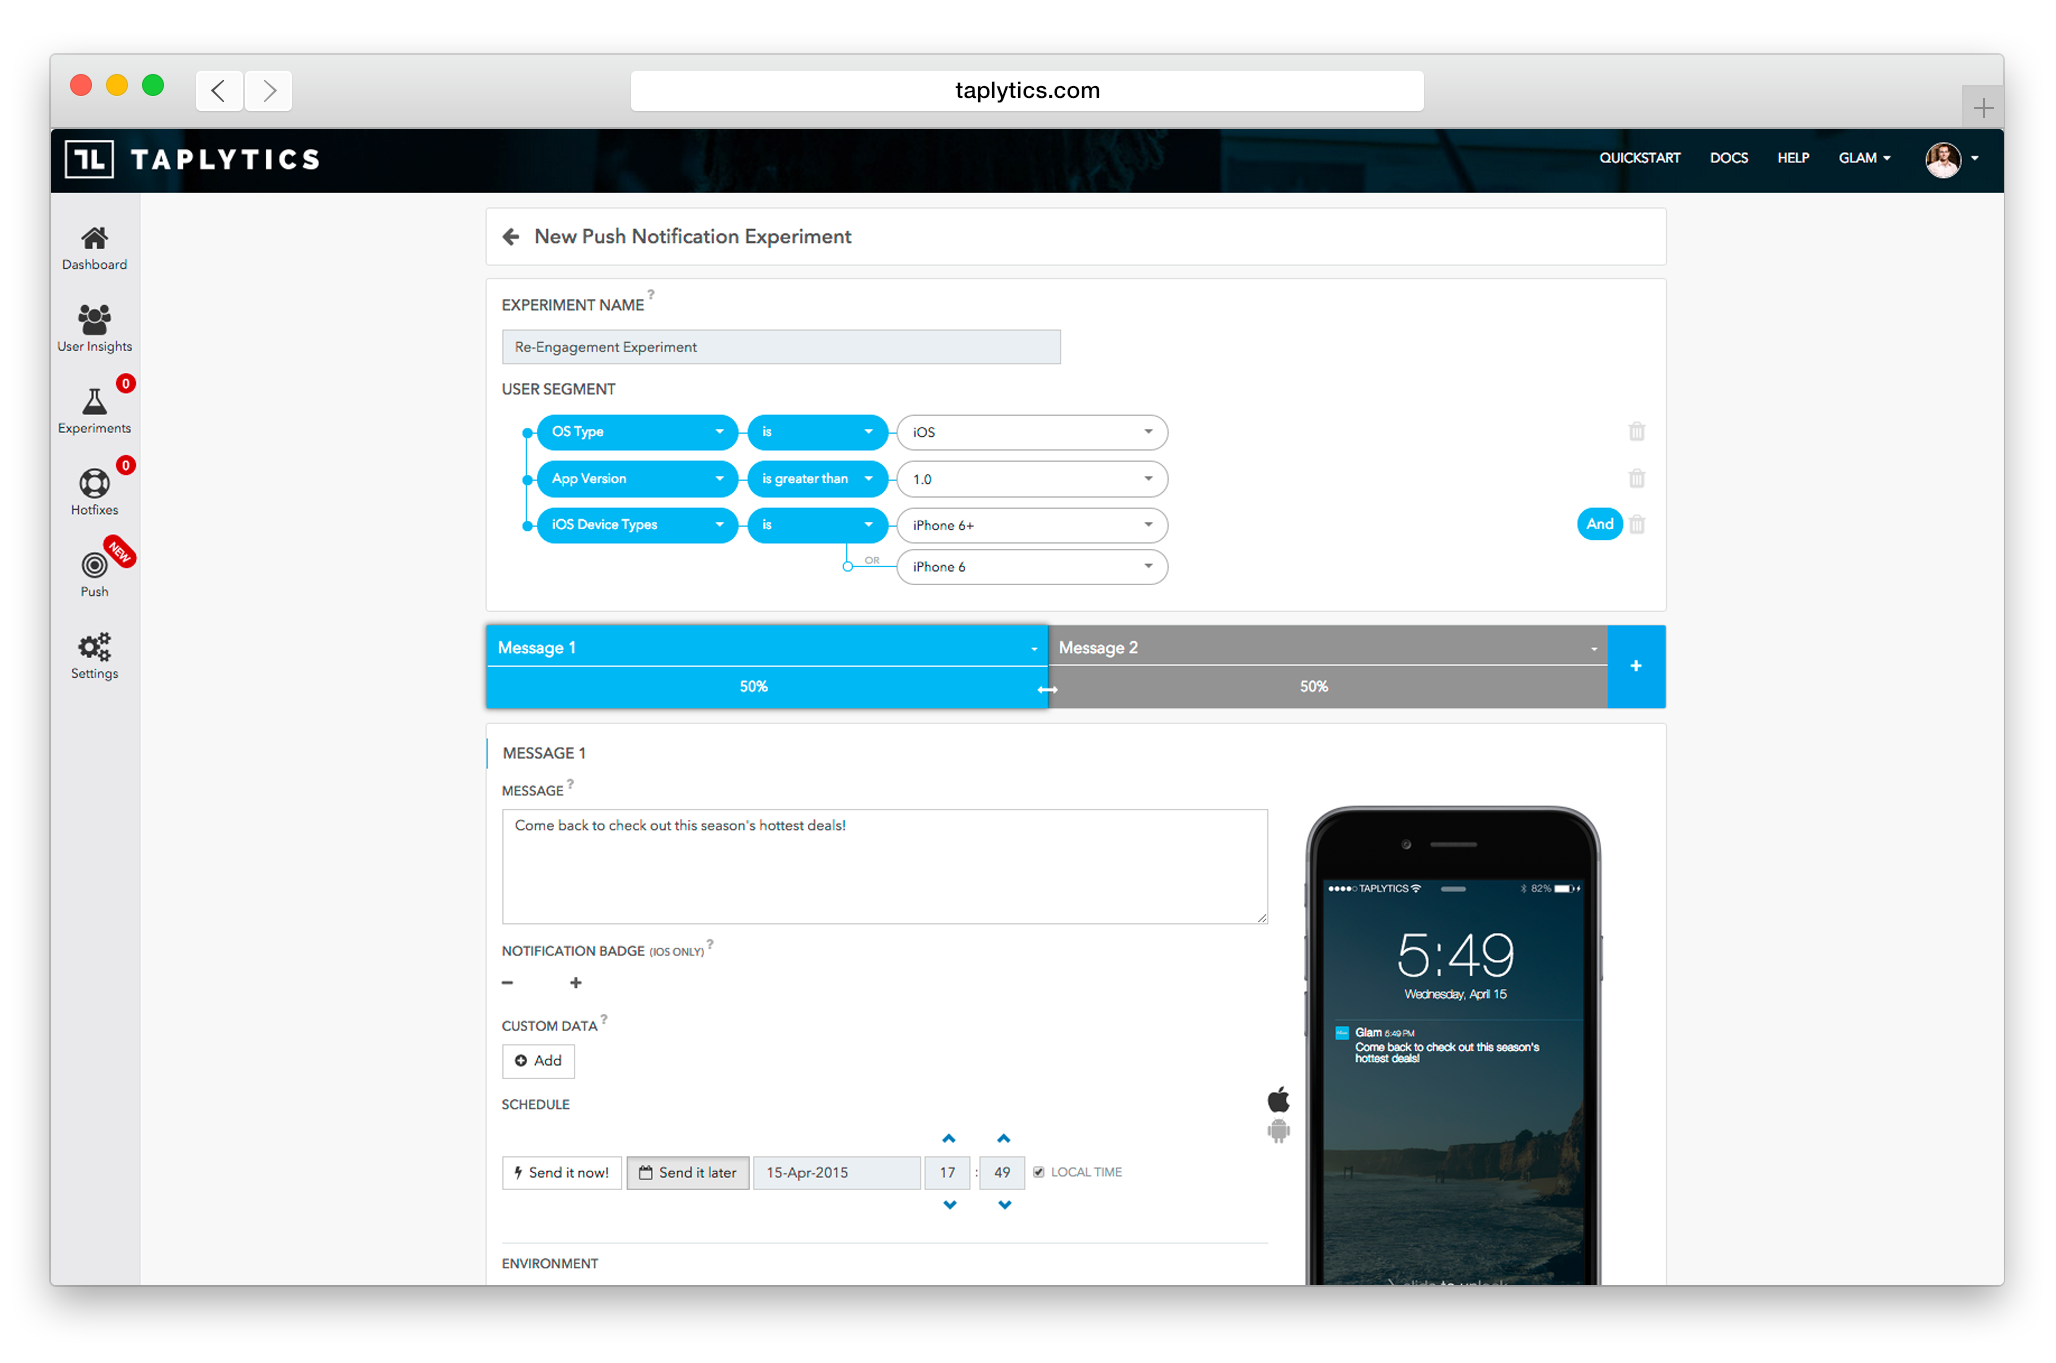Expand the iOS Device Types dropdown
2056x1363 pixels.
point(637,525)
